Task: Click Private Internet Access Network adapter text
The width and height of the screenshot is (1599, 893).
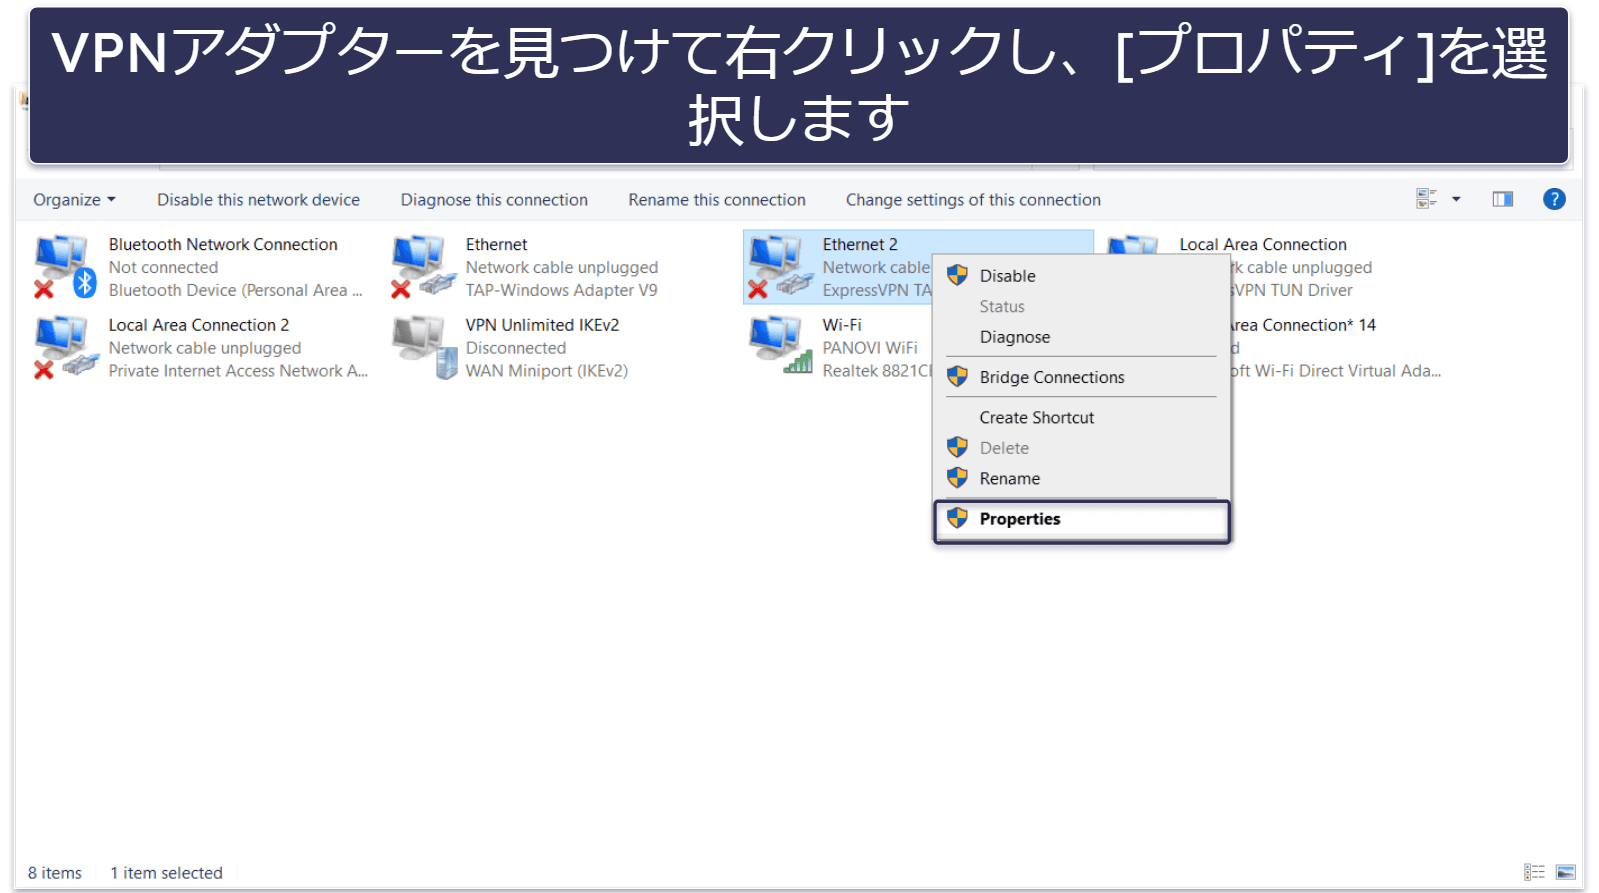Action: point(238,371)
